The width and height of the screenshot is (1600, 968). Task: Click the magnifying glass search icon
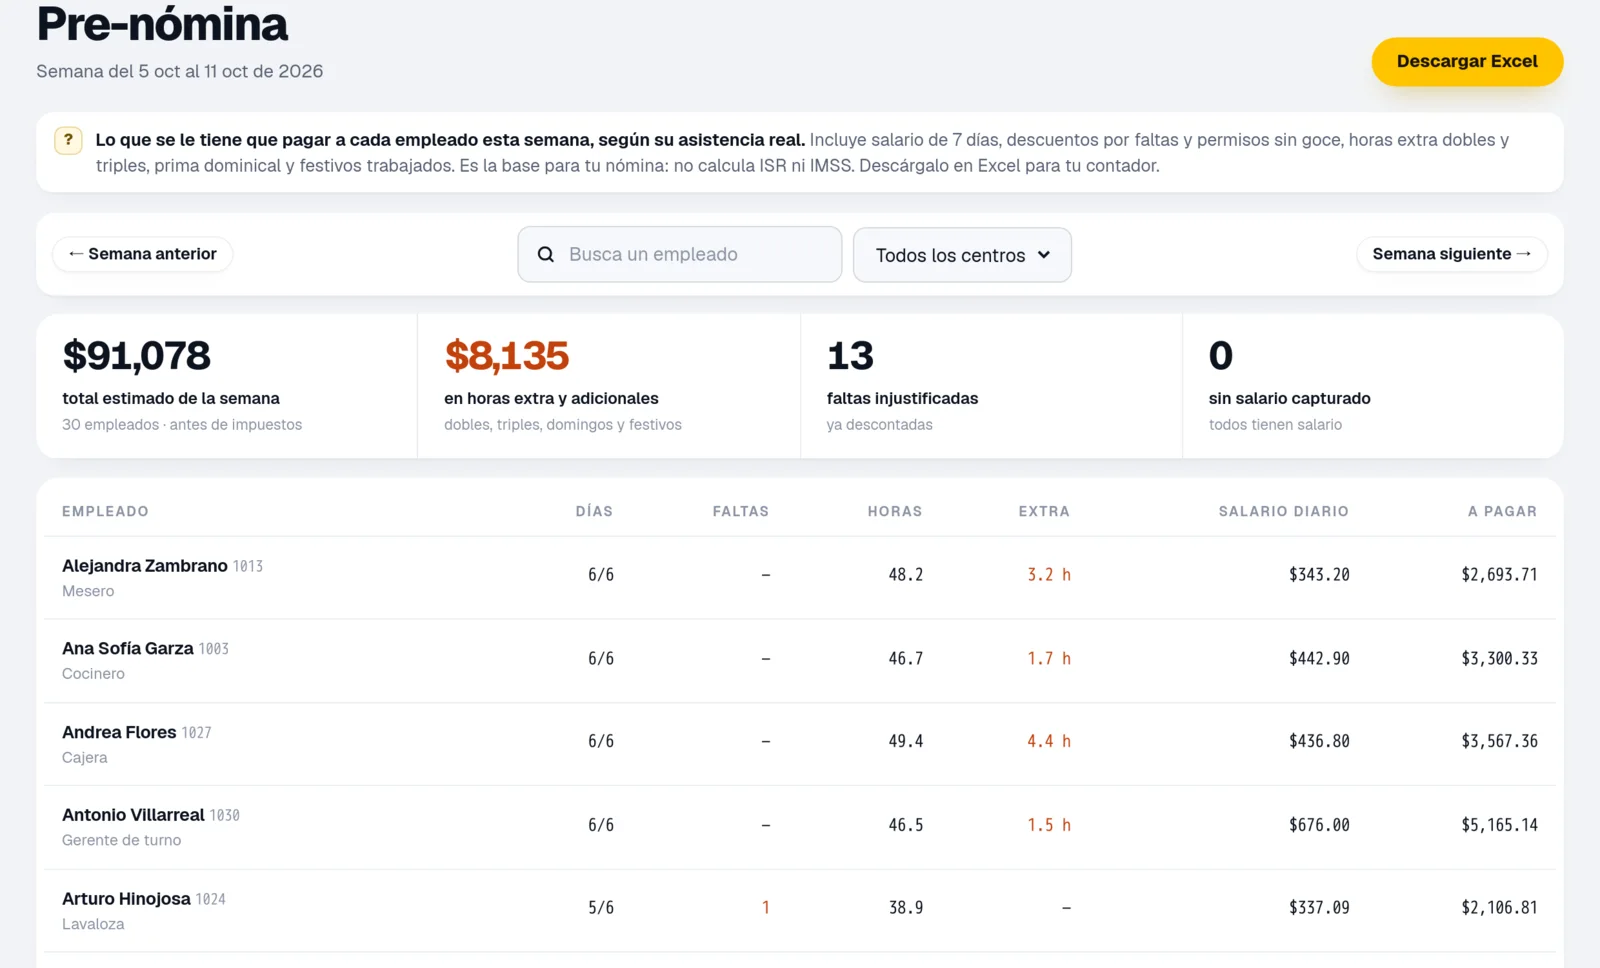point(546,255)
